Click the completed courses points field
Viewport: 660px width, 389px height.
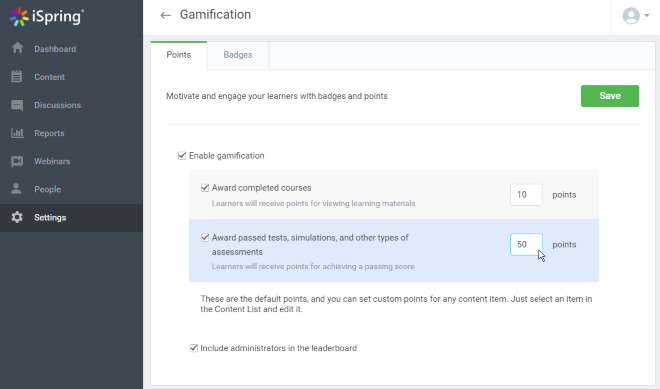pyautogui.click(x=526, y=194)
